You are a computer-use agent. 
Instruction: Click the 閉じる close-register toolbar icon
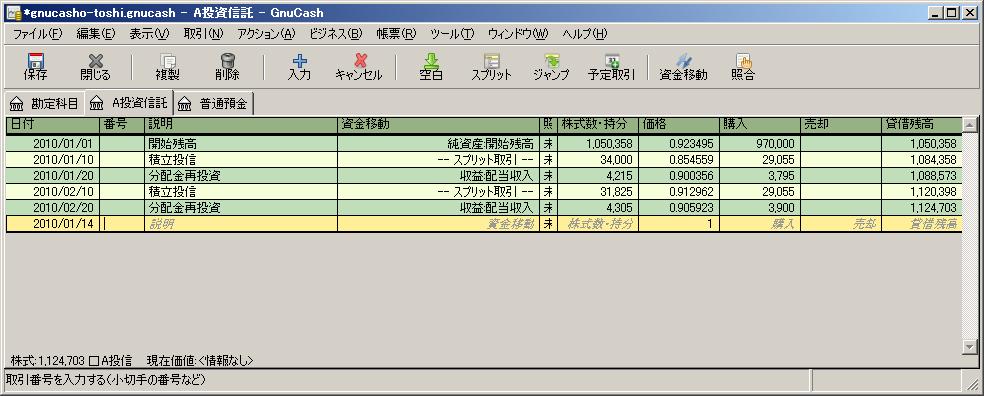95,67
